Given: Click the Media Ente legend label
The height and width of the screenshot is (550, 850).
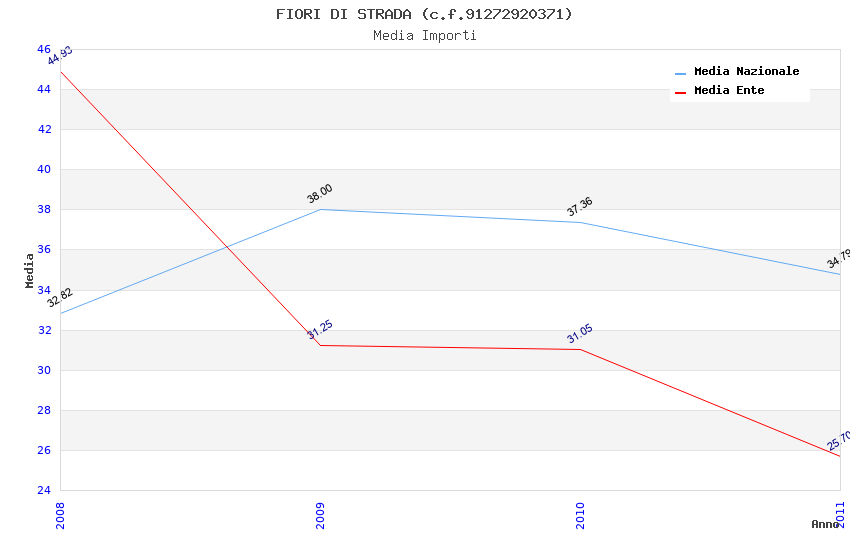Looking at the screenshot, I should [x=729, y=91].
